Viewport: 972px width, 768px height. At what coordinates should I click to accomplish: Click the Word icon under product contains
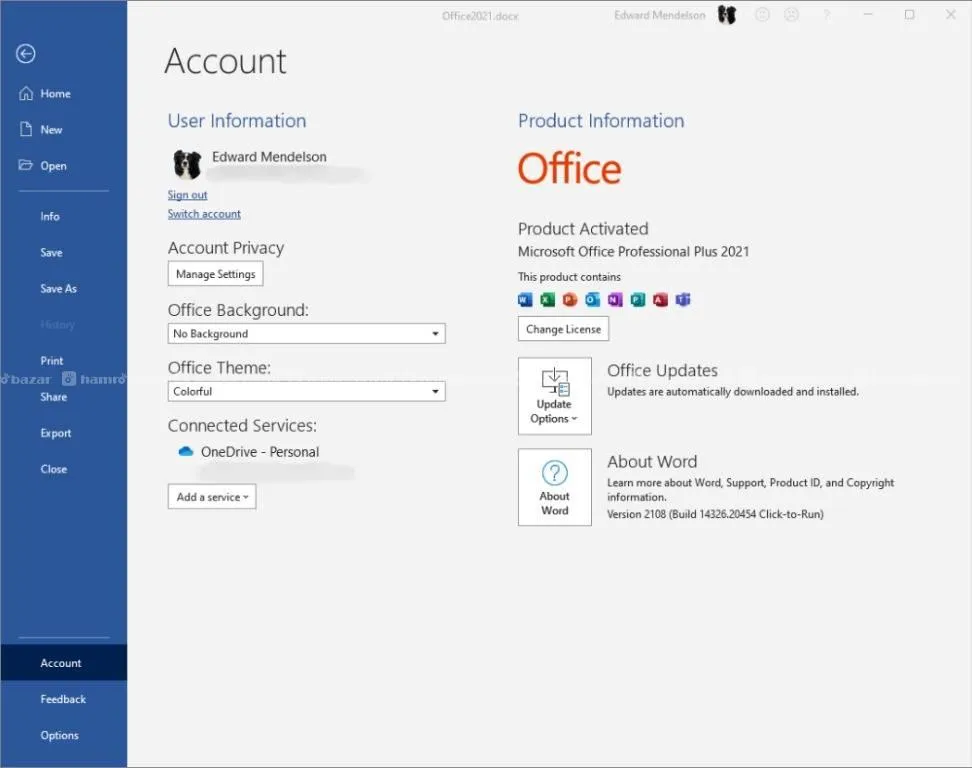(526, 299)
